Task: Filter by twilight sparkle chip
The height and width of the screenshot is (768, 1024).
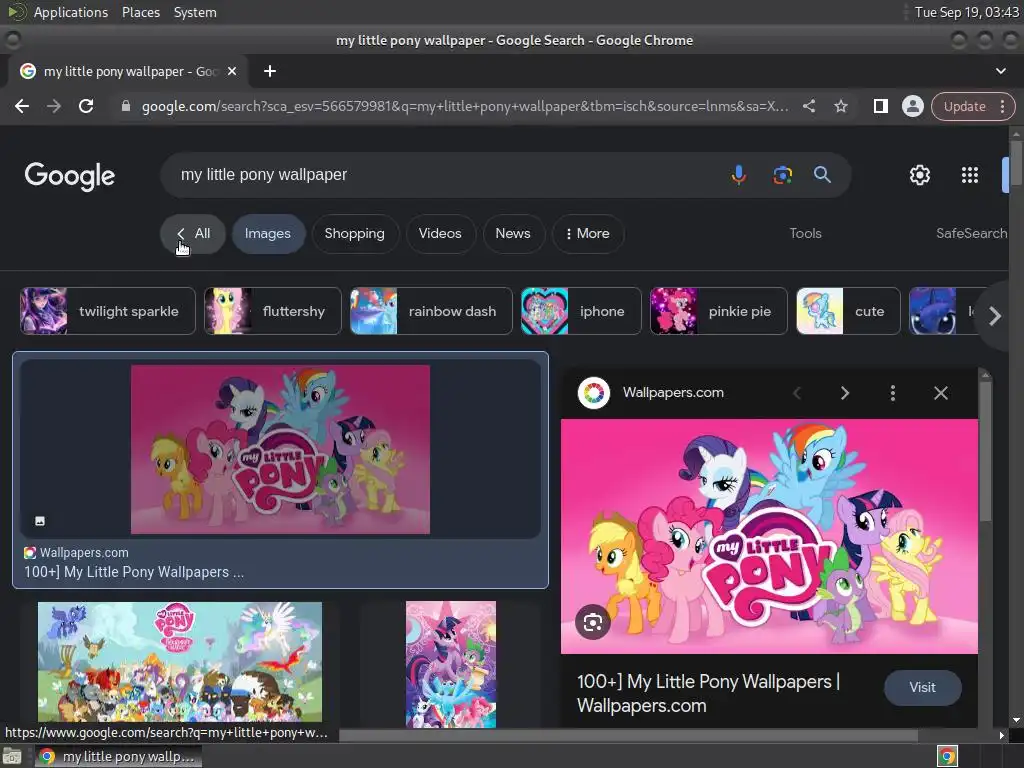Action: pyautogui.click(x=108, y=312)
